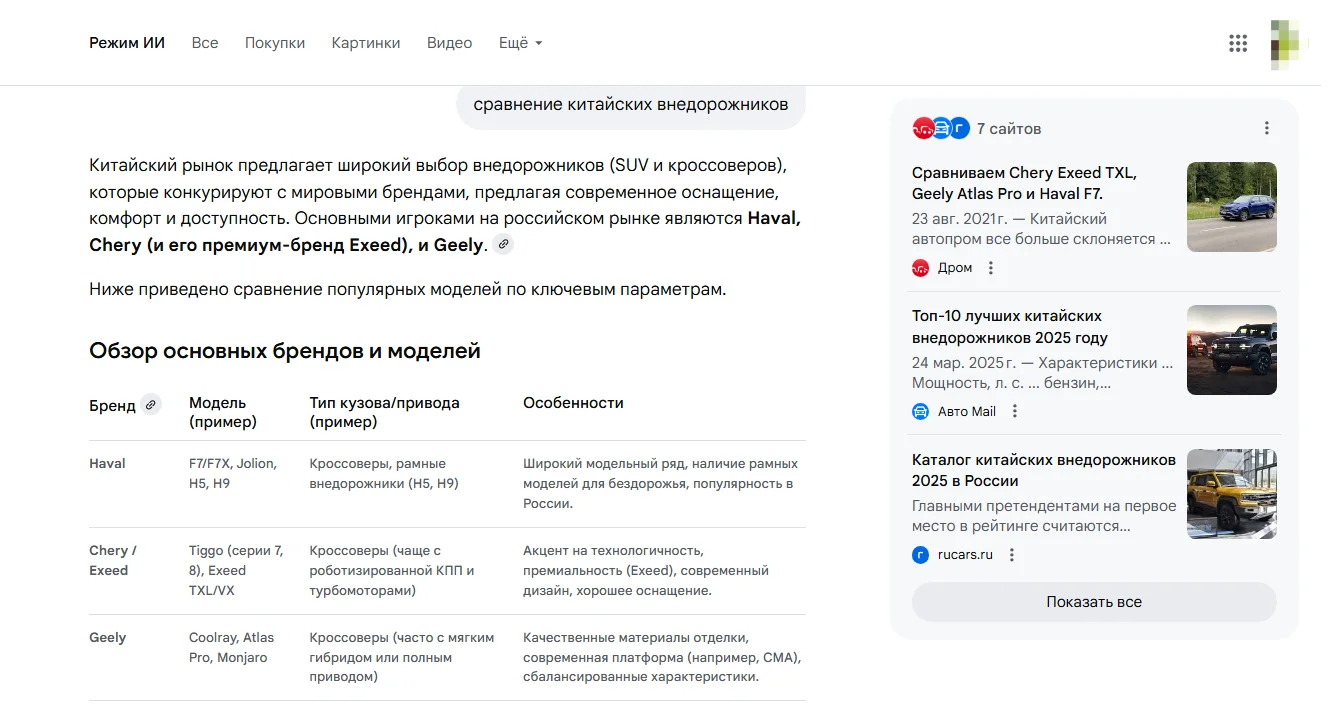
Task: Click the Авто Mail favicon
Action: (x=921, y=411)
